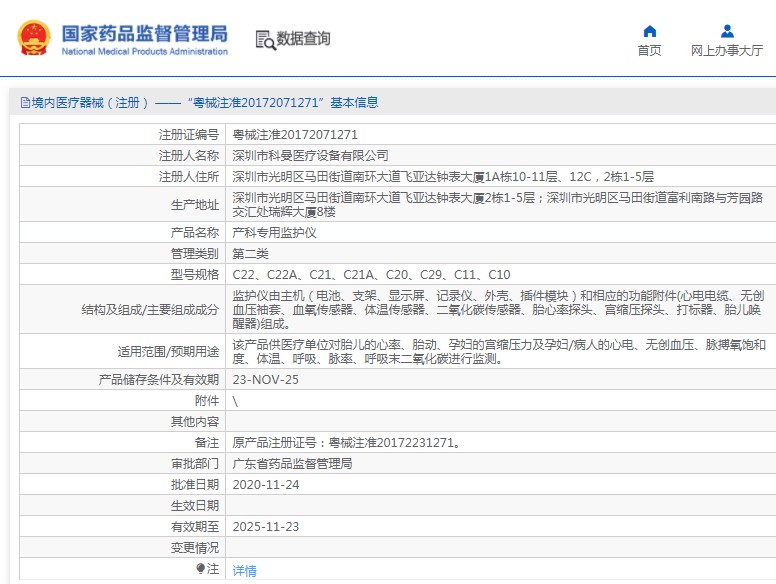Click the model list starting with C22
The height and width of the screenshot is (584, 776).
(x=371, y=275)
